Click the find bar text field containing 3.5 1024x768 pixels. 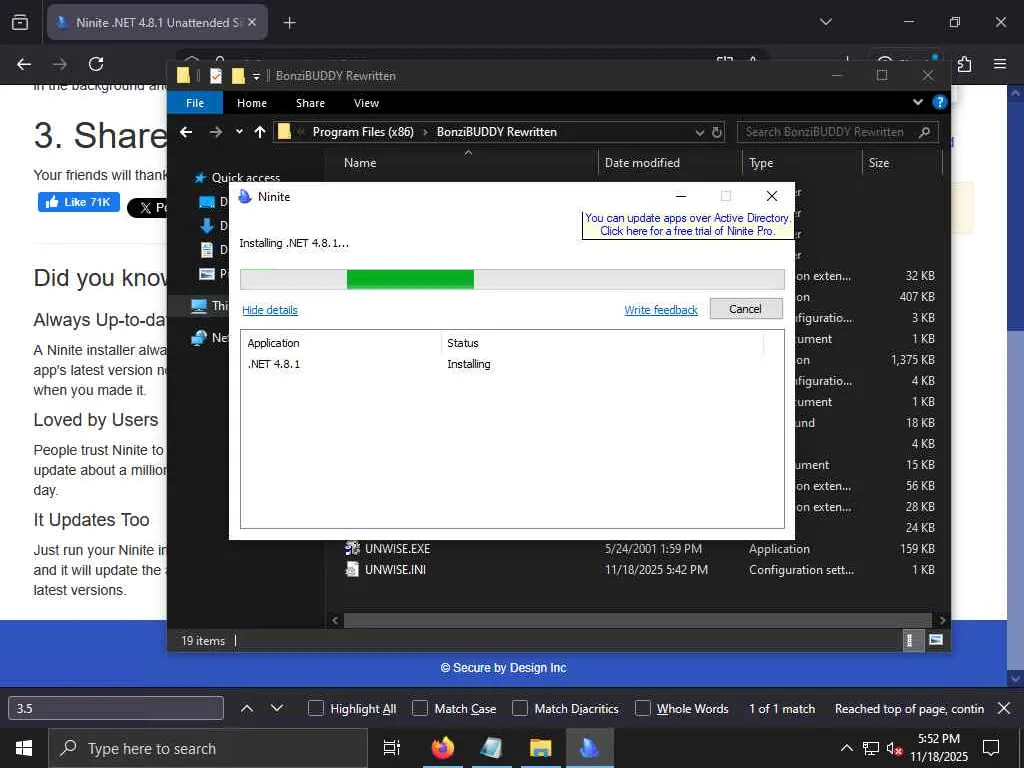click(x=116, y=708)
